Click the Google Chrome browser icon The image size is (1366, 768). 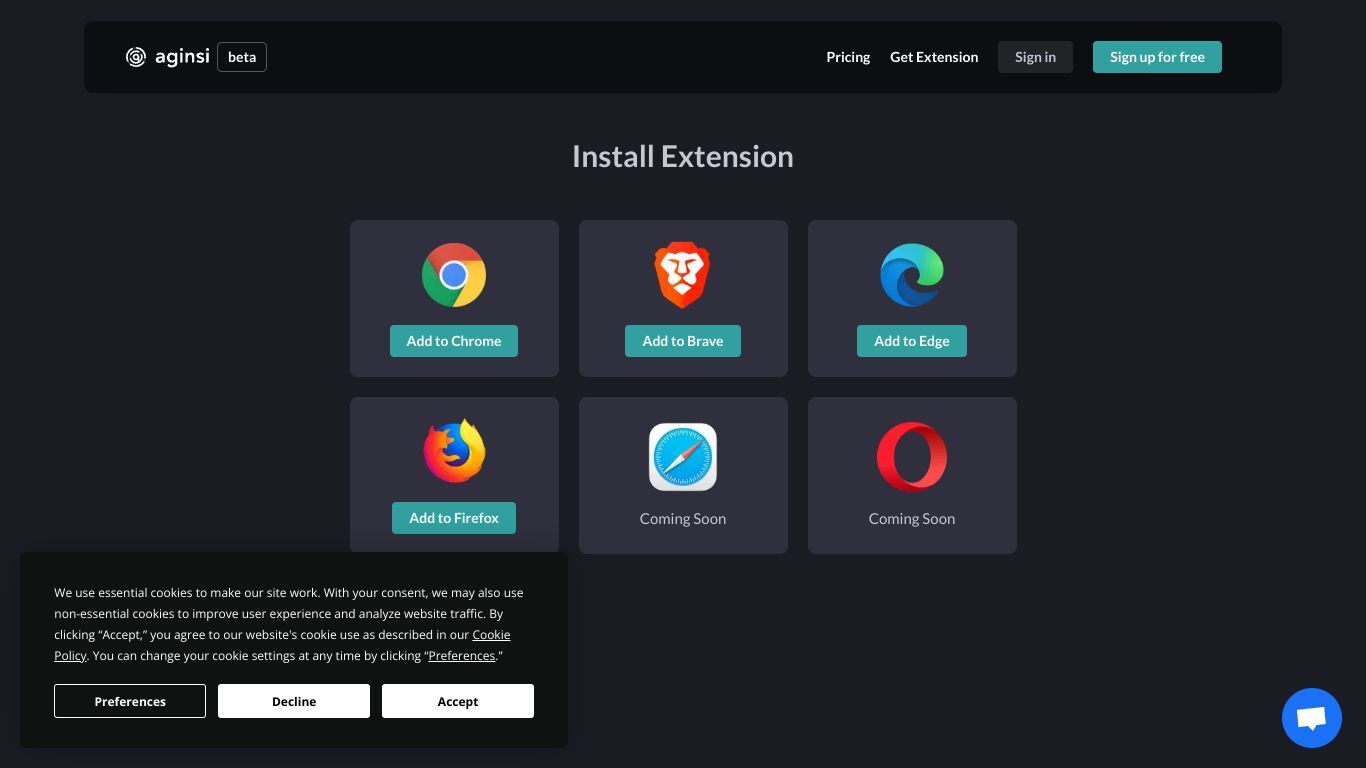(x=454, y=275)
